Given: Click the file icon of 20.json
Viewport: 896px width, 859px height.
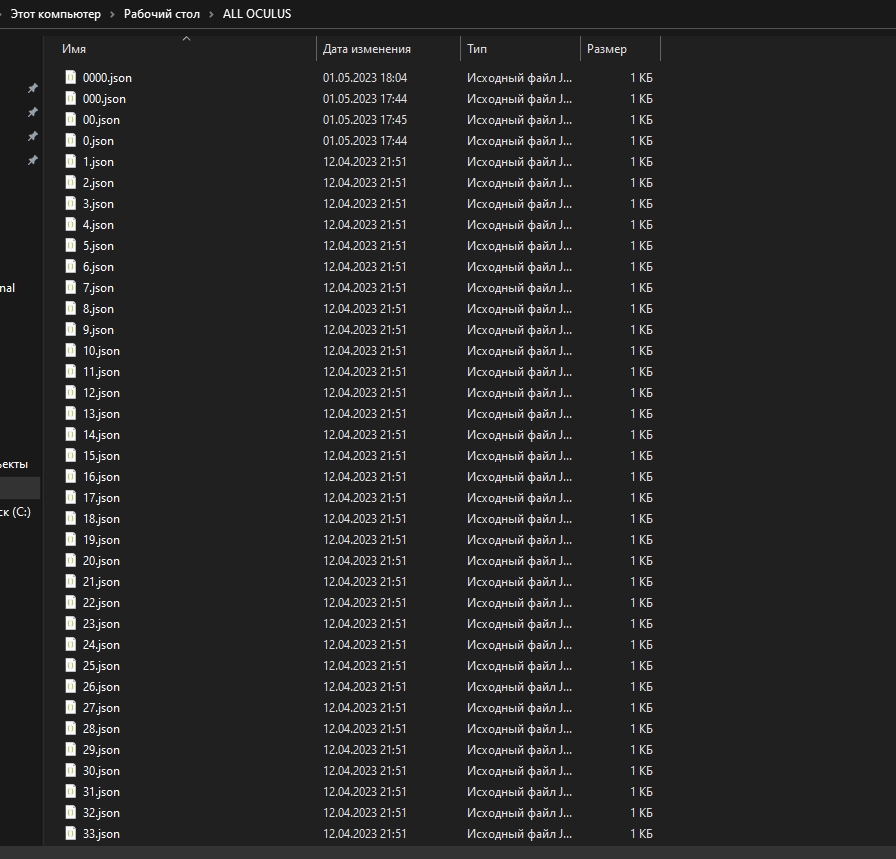Looking at the screenshot, I should (x=71, y=560).
